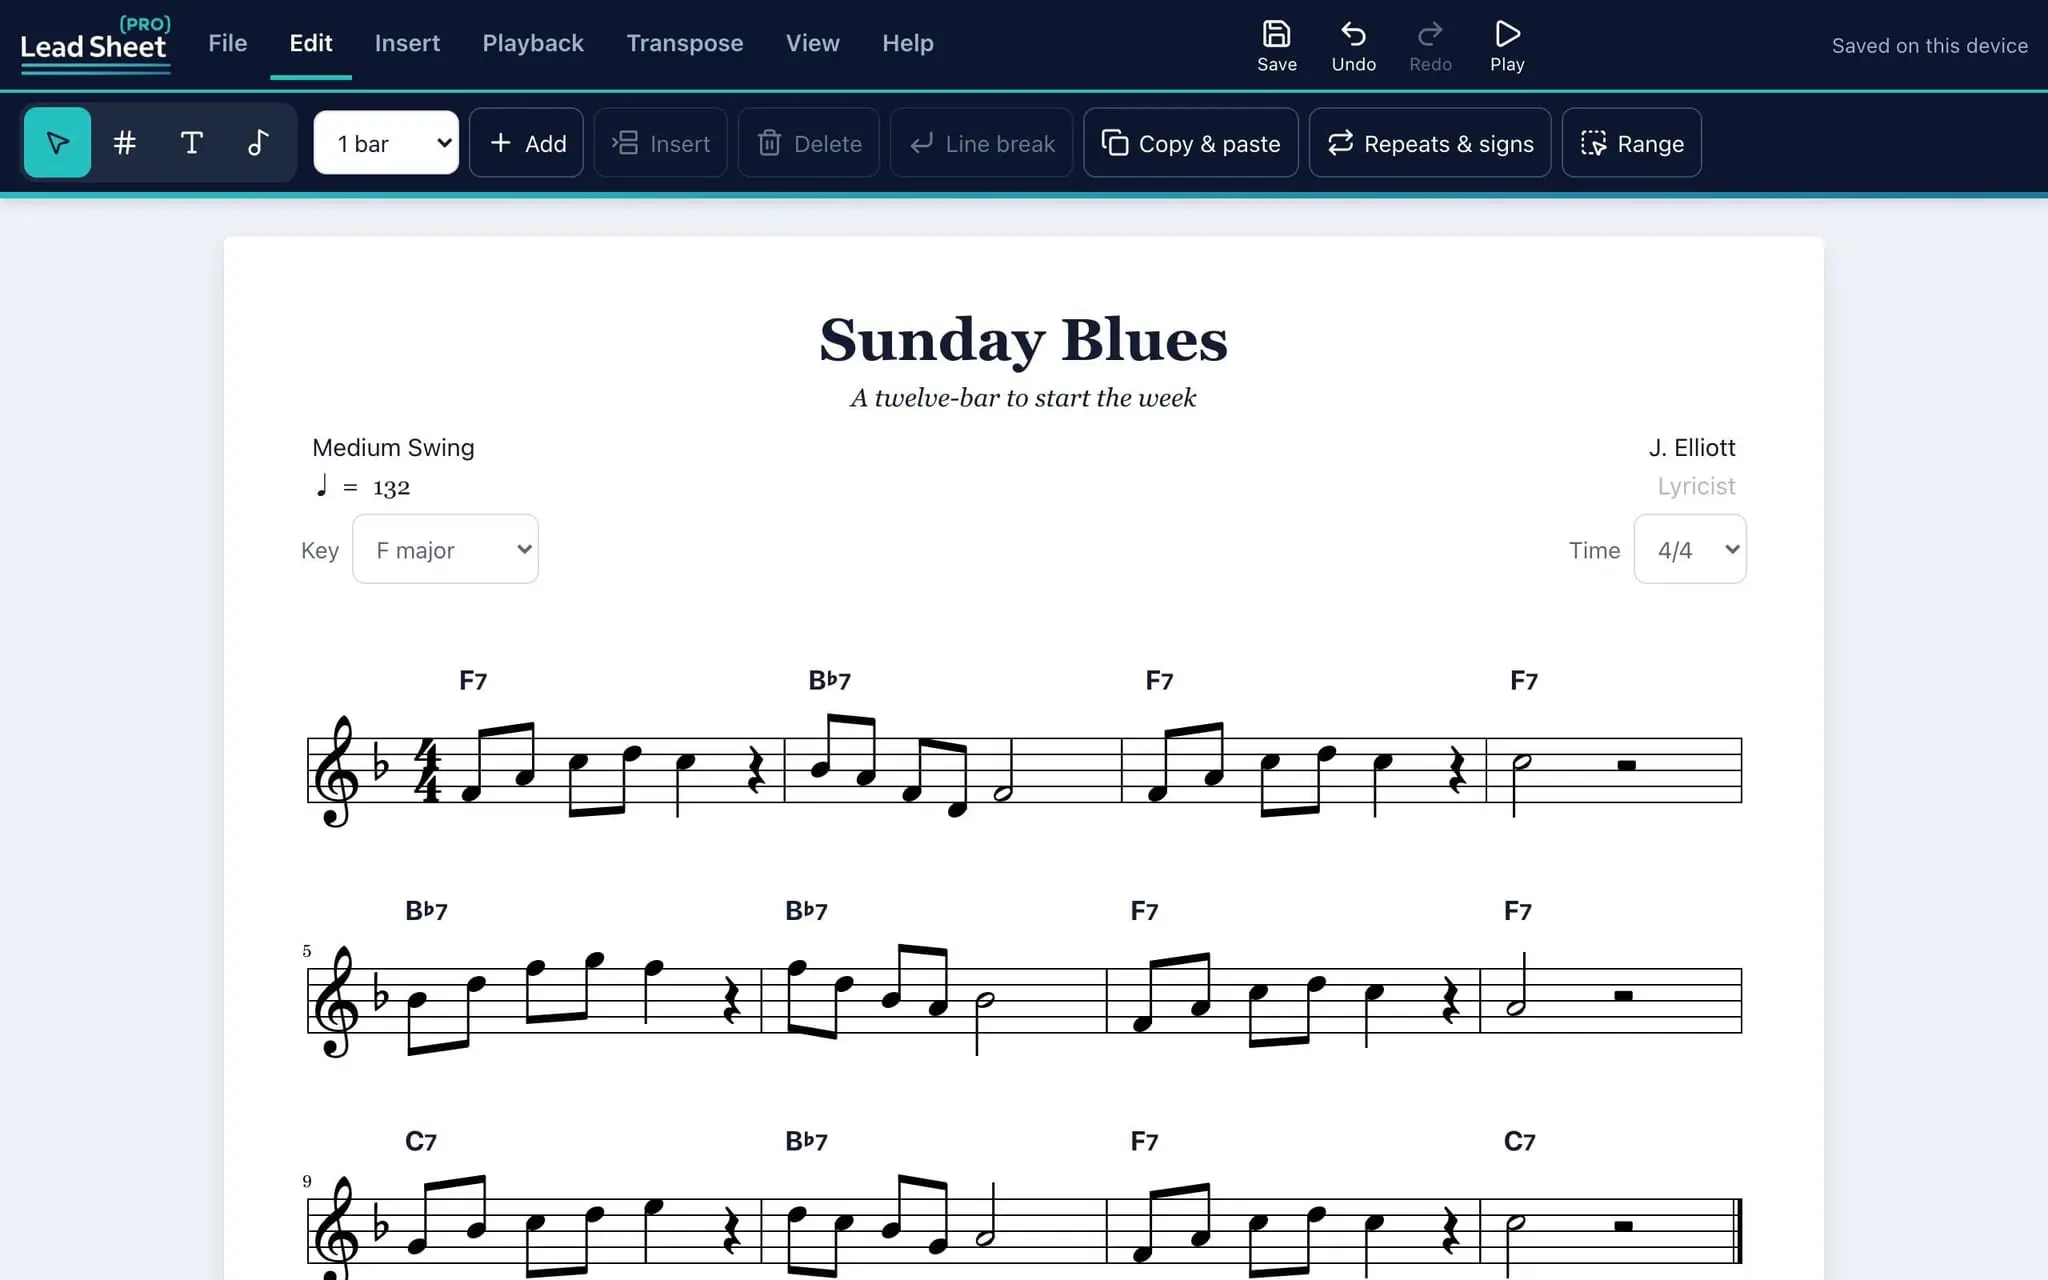
Task: Open the Key F major dropdown
Action: 445,549
